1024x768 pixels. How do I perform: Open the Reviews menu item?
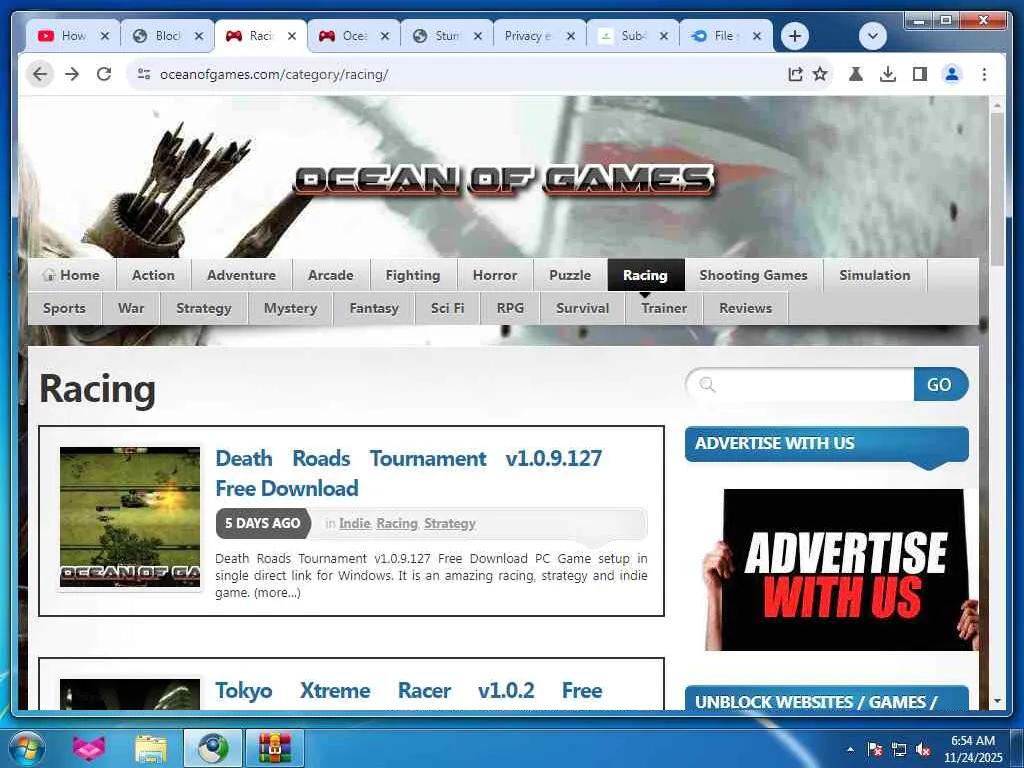(746, 308)
